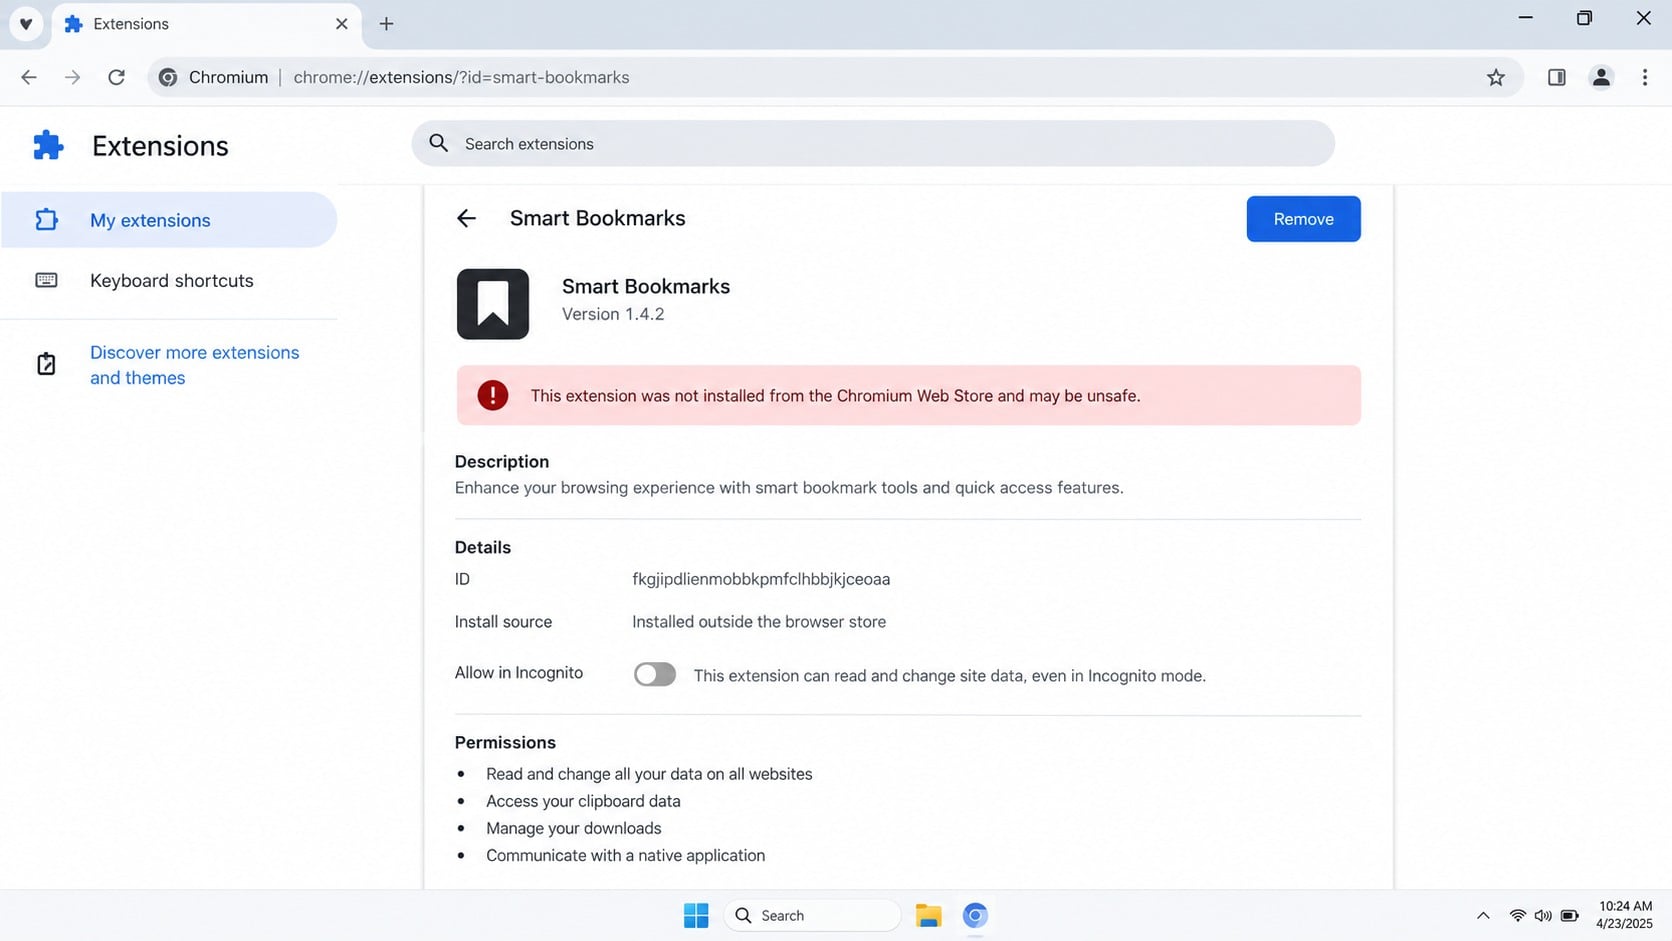This screenshot has width=1672, height=941.
Task: Open Wi-Fi network settings
Action: coord(1517,915)
